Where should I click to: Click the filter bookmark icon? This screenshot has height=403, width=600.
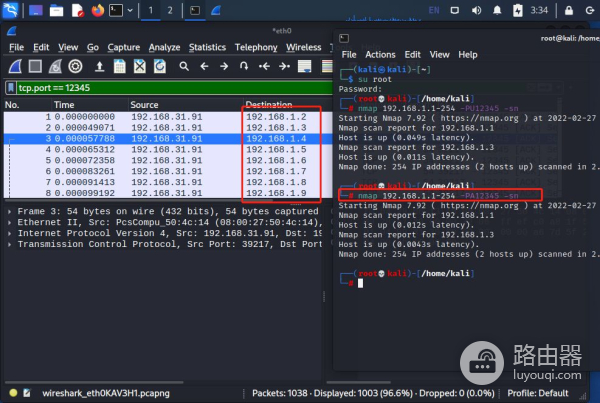tap(10, 88)
